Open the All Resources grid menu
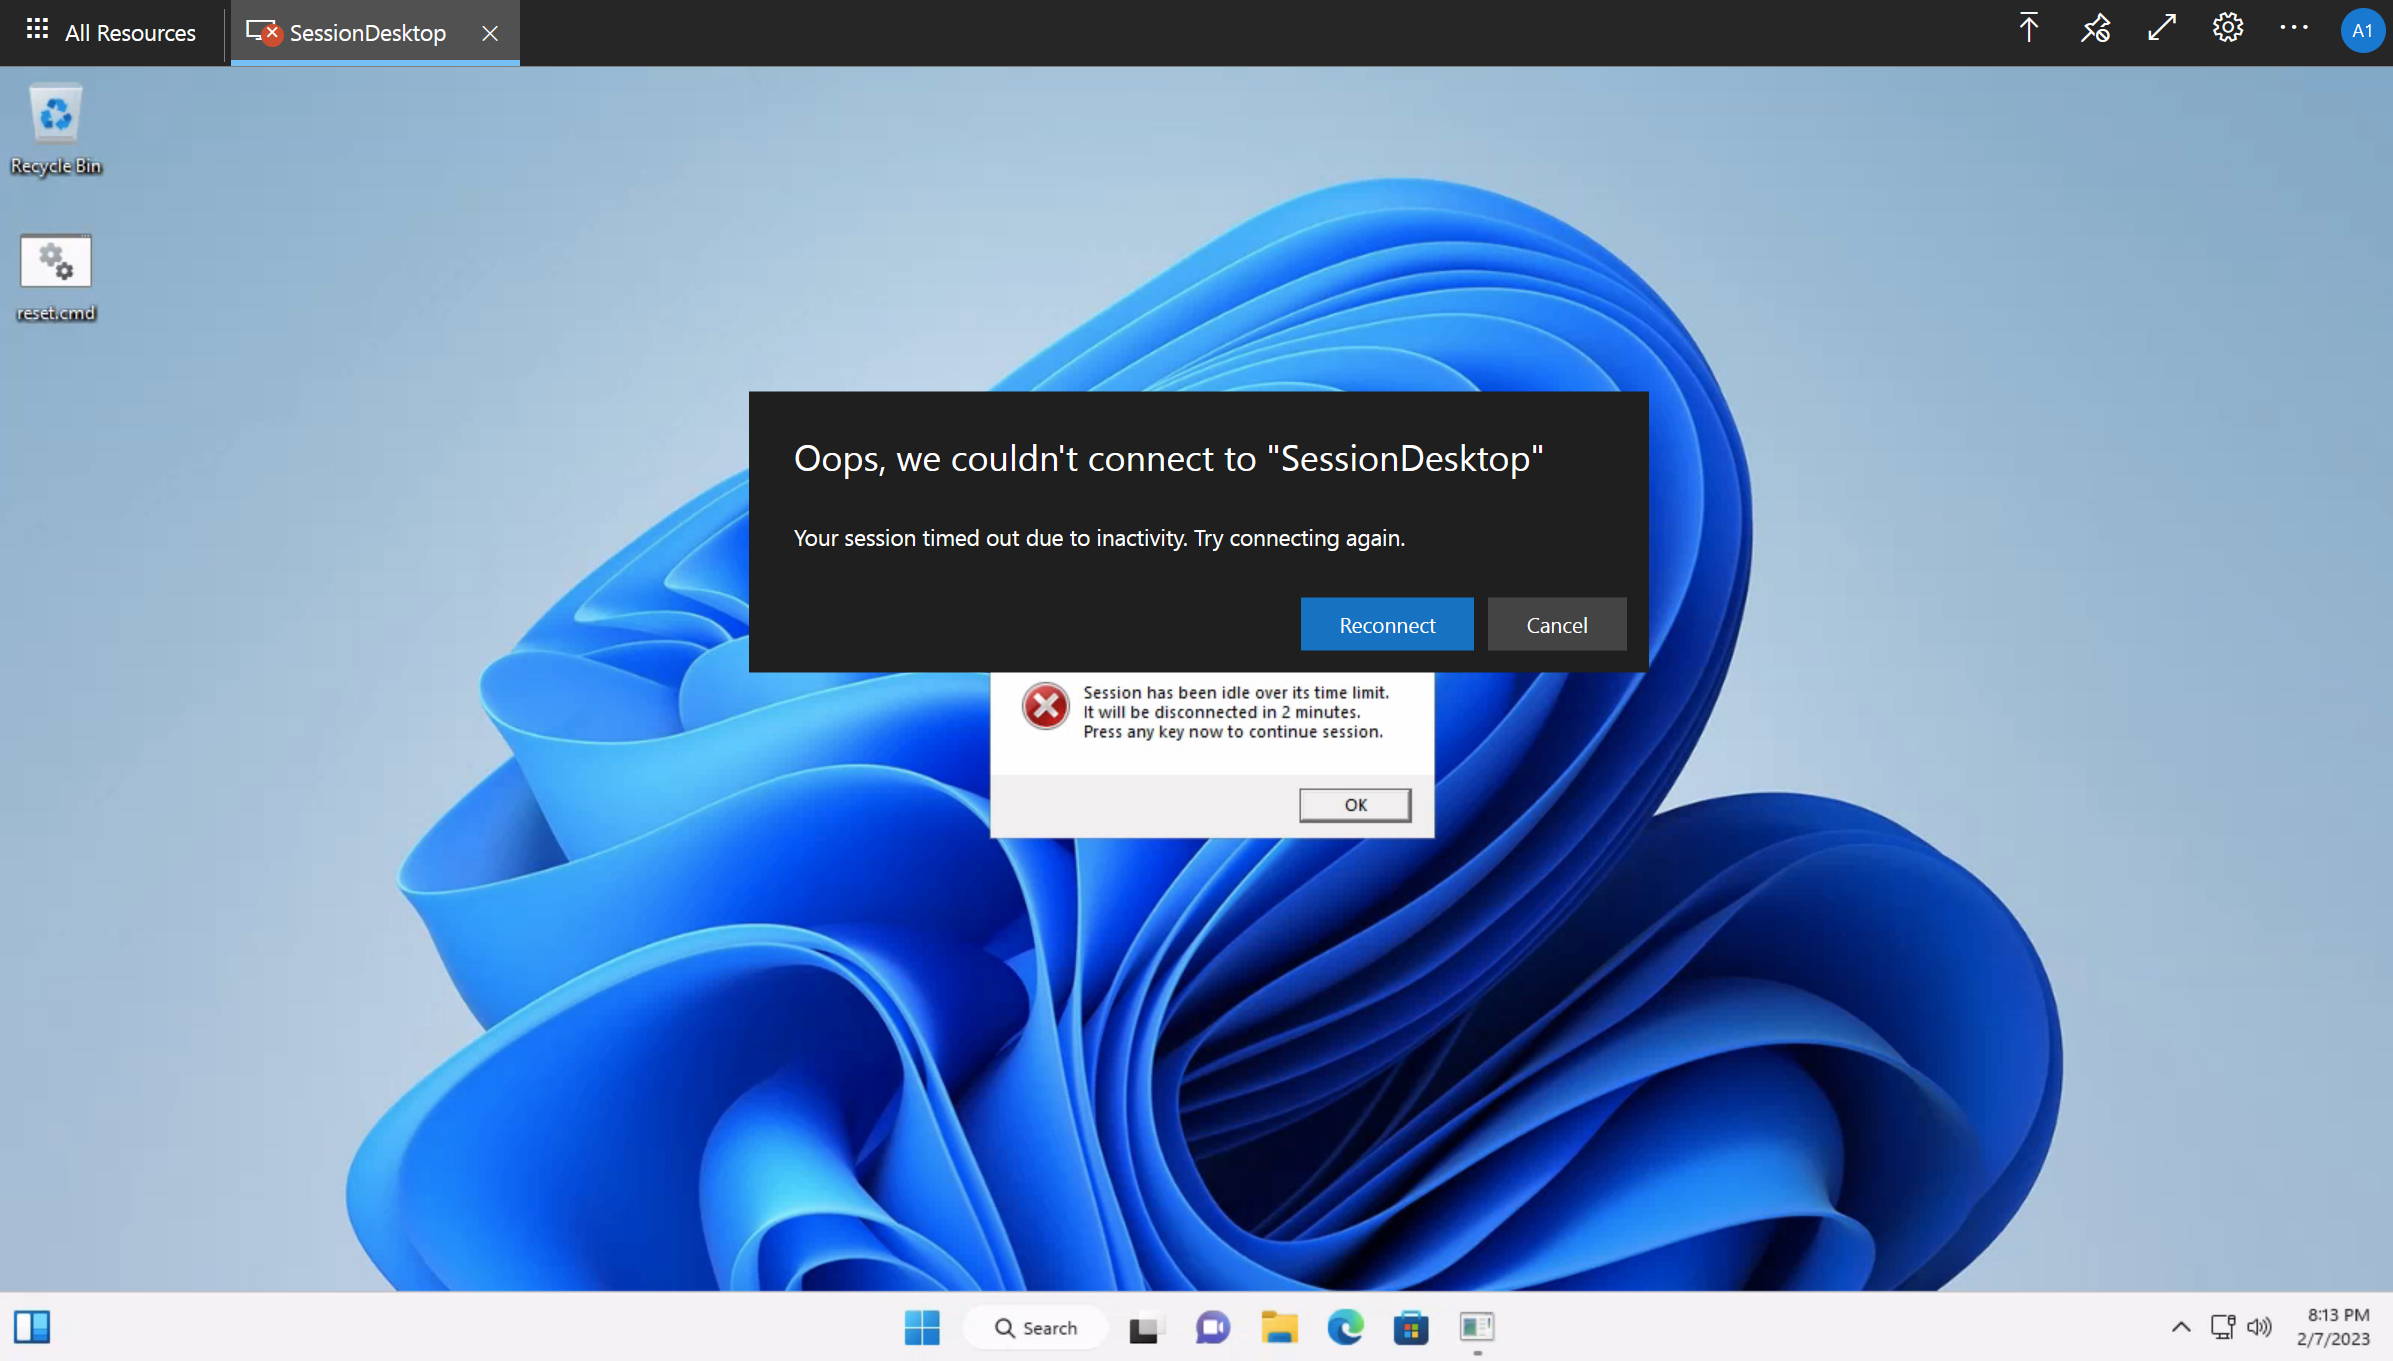Screen dimensions: 2393x1361 [37, 30]
